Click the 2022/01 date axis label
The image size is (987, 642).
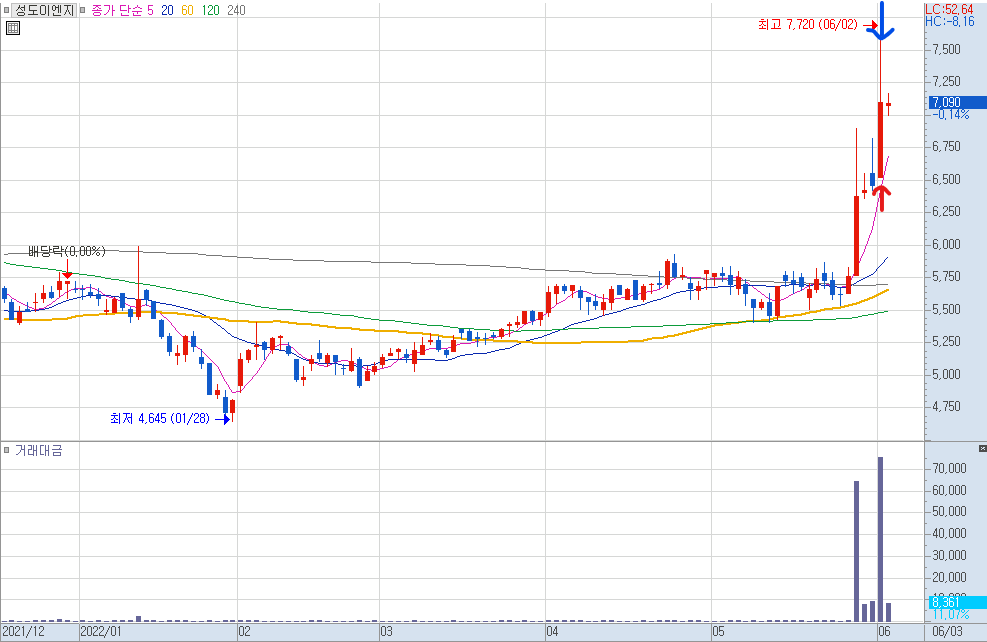(x=101, y=631)
